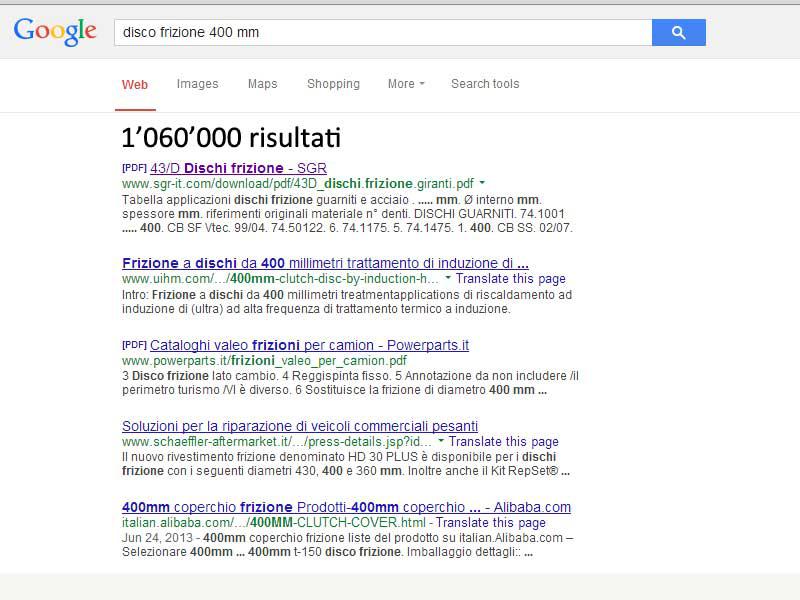Select the Web tab

(x=135, y=85)
